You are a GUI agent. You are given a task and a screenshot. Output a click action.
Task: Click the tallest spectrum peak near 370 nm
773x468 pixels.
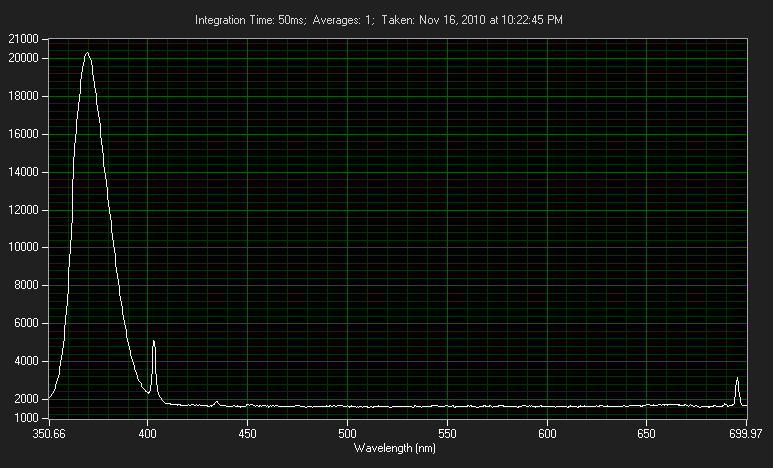click(x=87, y=54)
